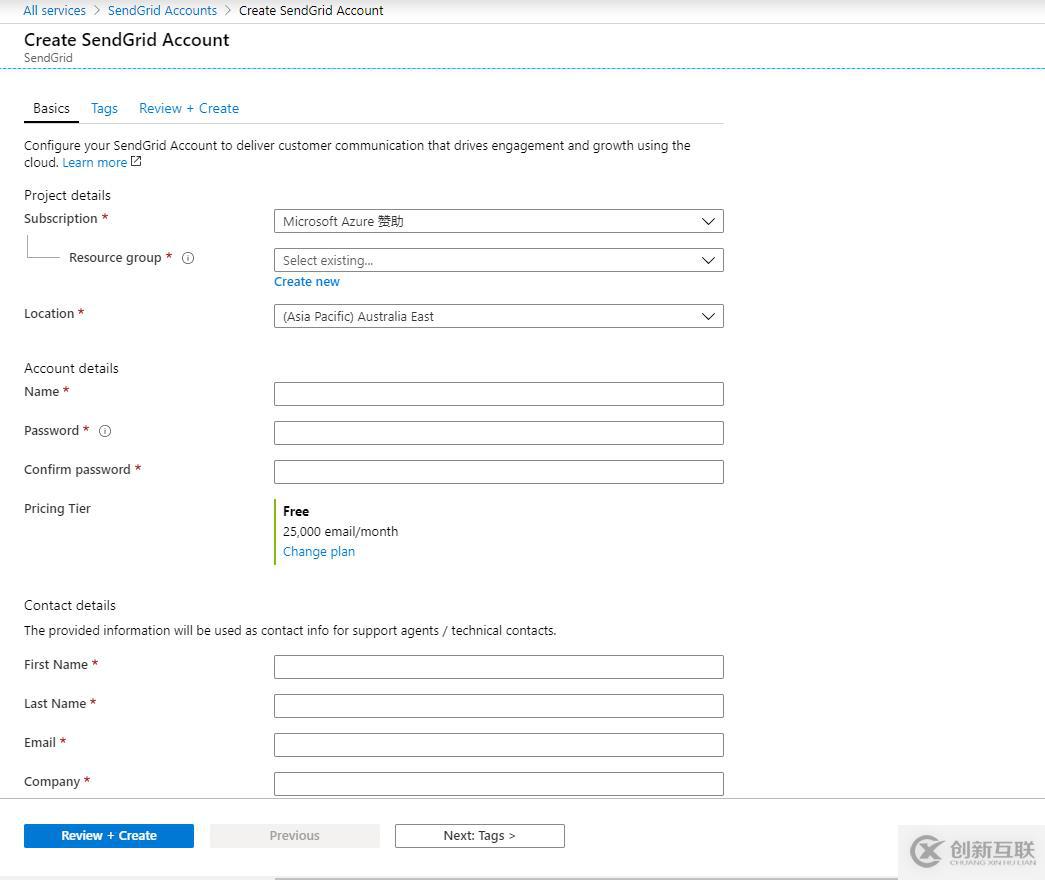Viewport: 1045px width, 880px height.
Task: Click the Change plan link
Action: pyautogui.click(x=319, y=552)
